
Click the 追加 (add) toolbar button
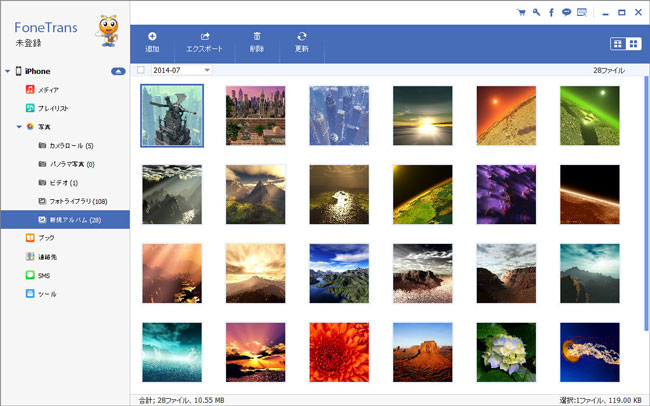click(152, 42)
